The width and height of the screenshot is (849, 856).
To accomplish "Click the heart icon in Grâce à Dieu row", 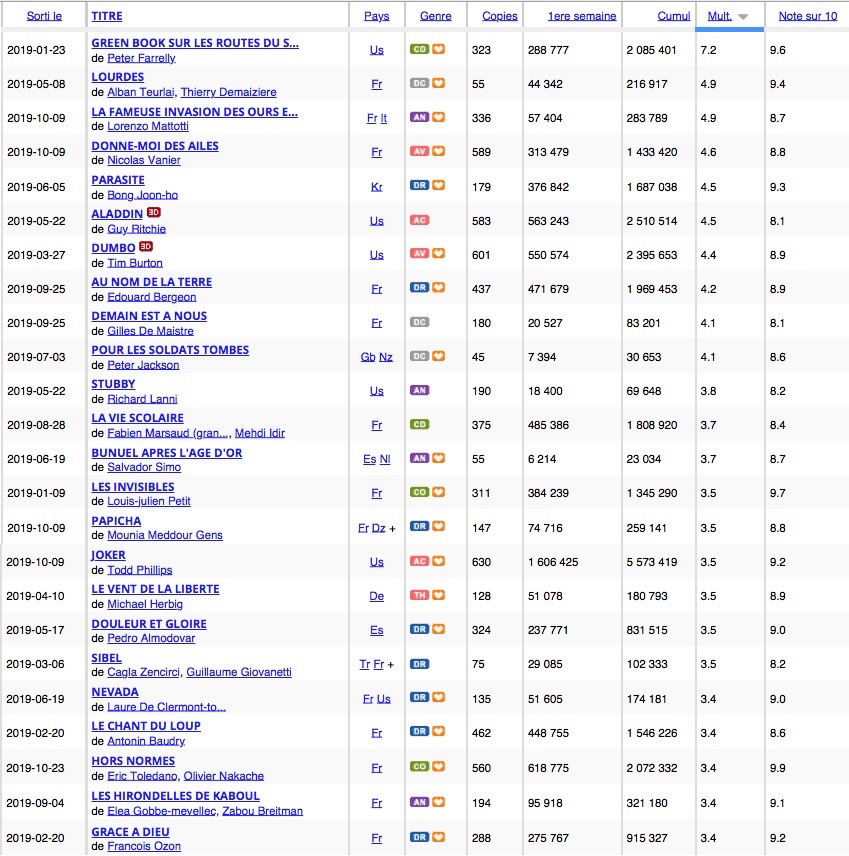I will (x=438, y=837).
